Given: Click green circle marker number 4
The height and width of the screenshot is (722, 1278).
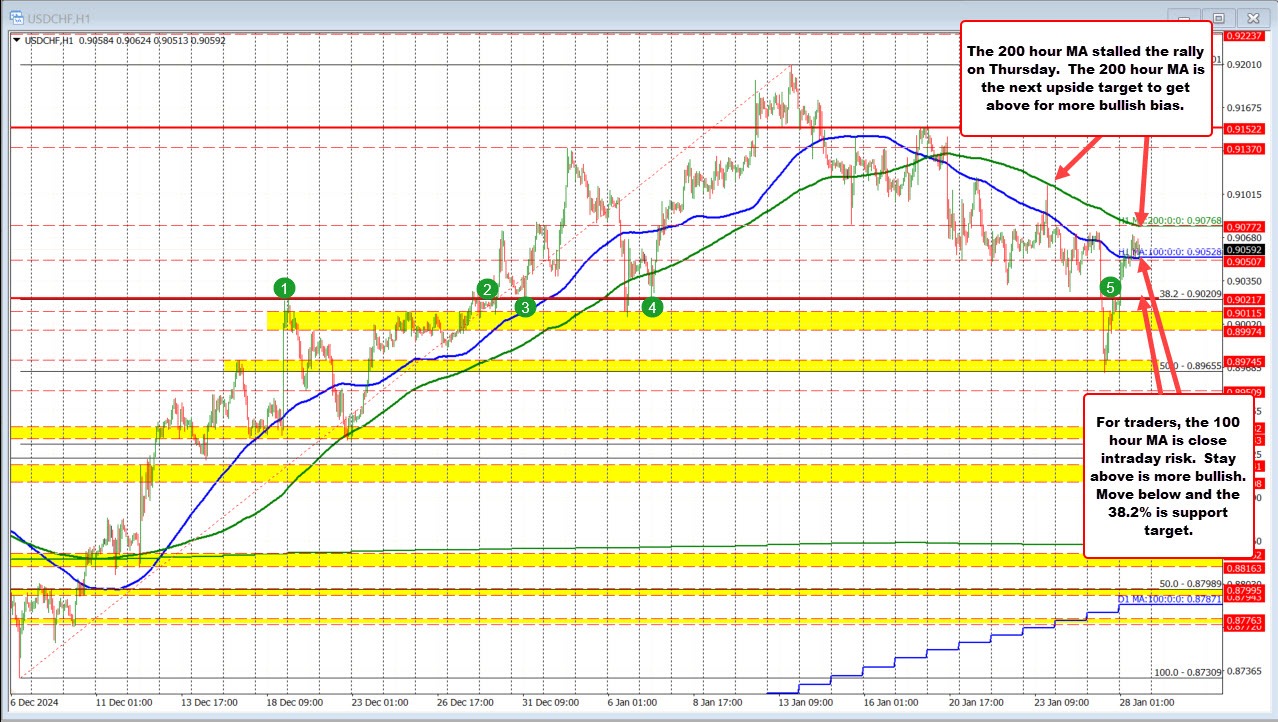Looking at the screenshot, I should point(652,307).
